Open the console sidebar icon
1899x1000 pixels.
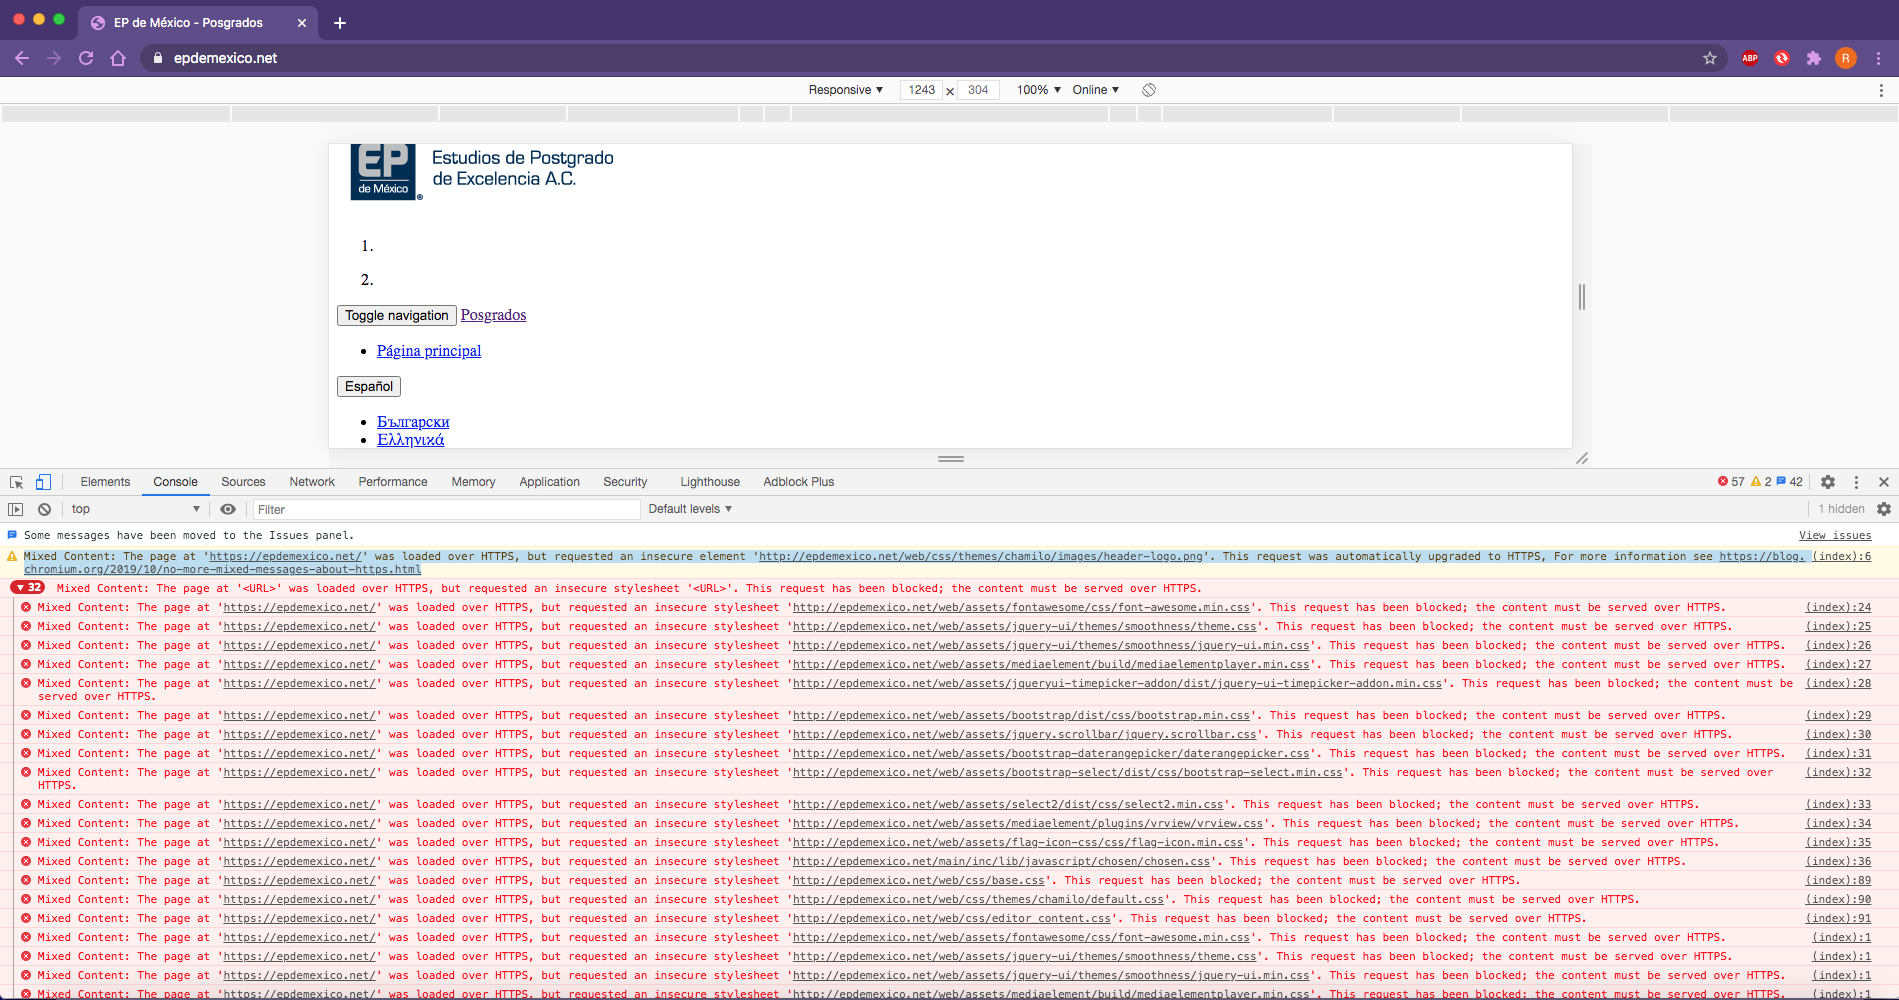coord(16,509)
